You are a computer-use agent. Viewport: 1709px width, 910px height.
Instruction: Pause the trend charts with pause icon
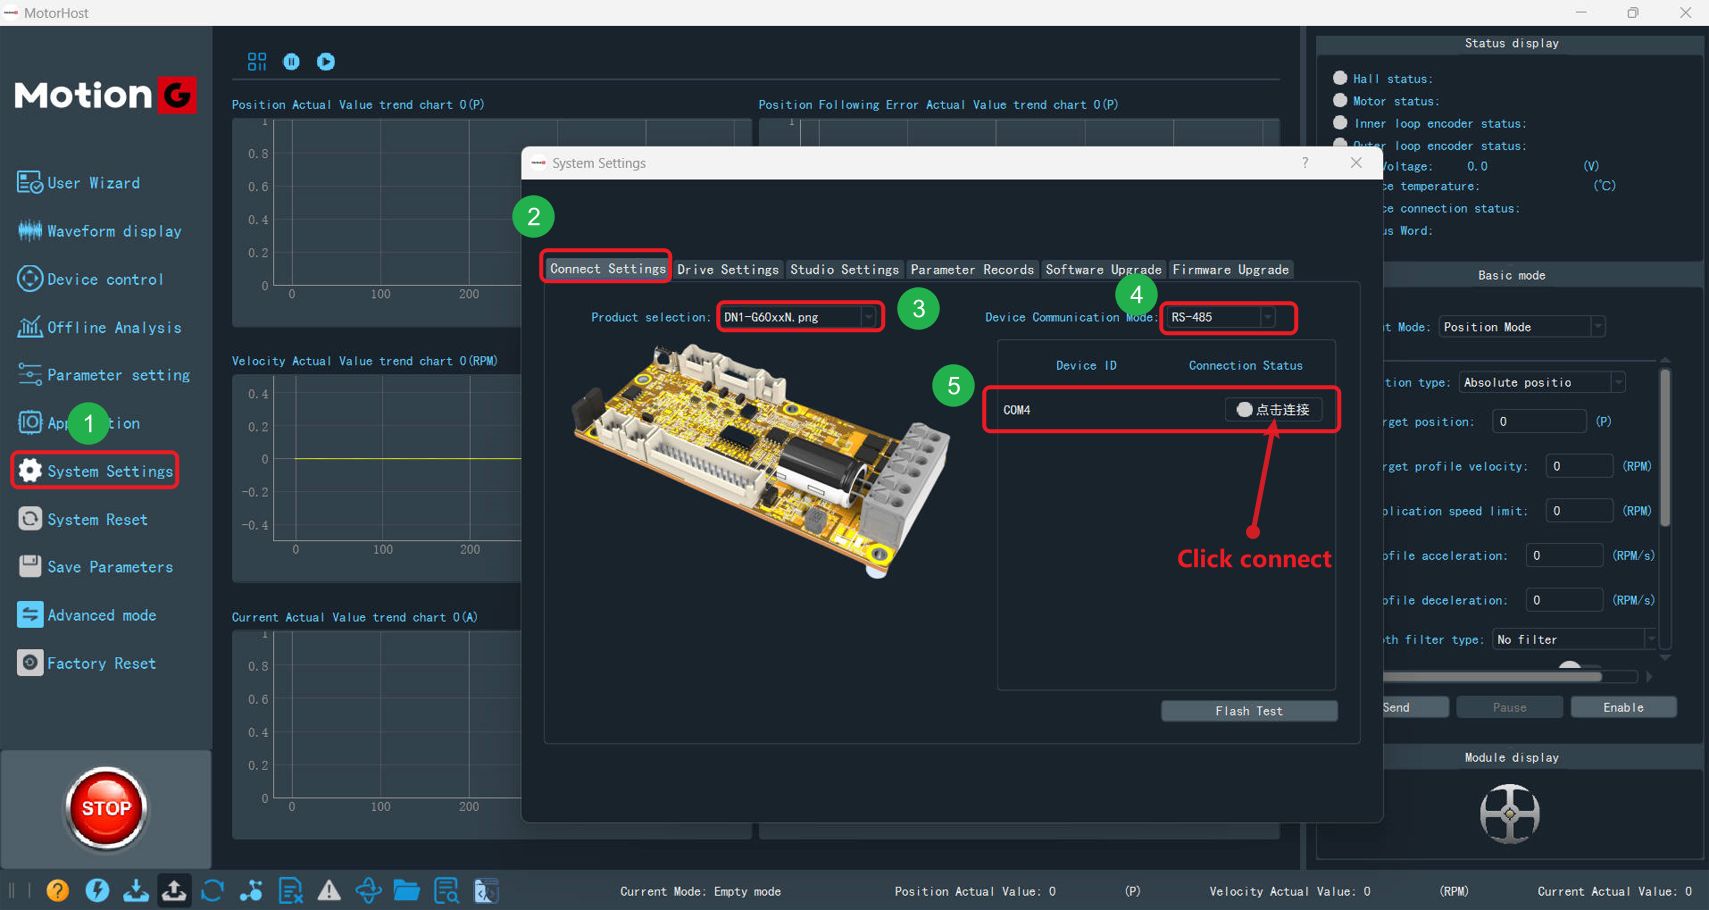click(291, 62)
